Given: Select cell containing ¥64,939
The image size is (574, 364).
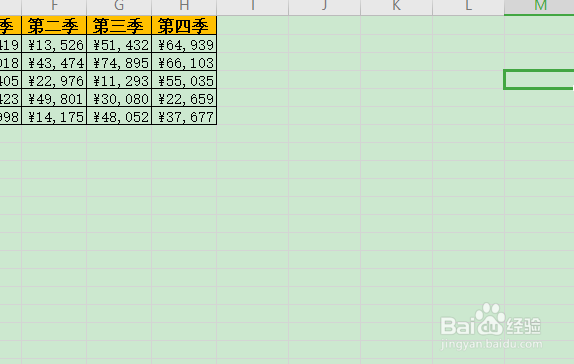Looking at the screenshot, I should click(184, 44).
